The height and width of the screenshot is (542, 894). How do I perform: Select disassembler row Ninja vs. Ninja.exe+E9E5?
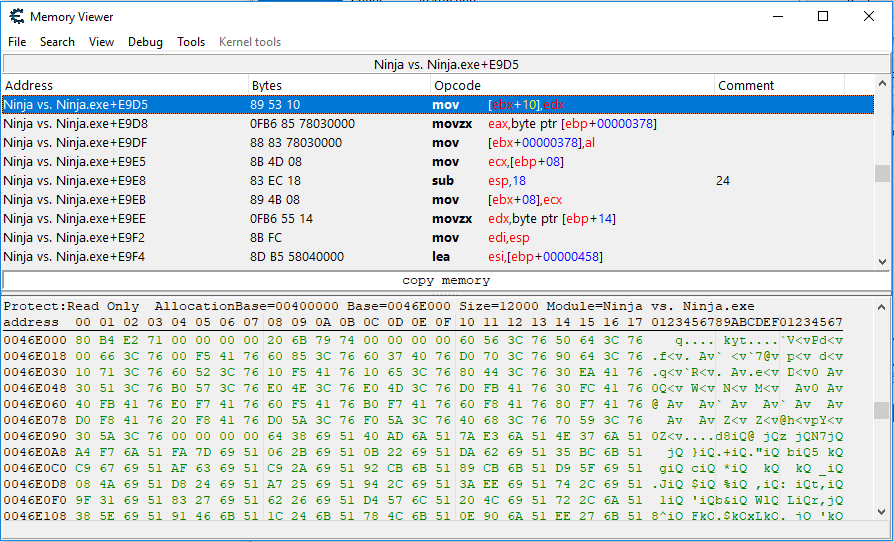[438, 162]
